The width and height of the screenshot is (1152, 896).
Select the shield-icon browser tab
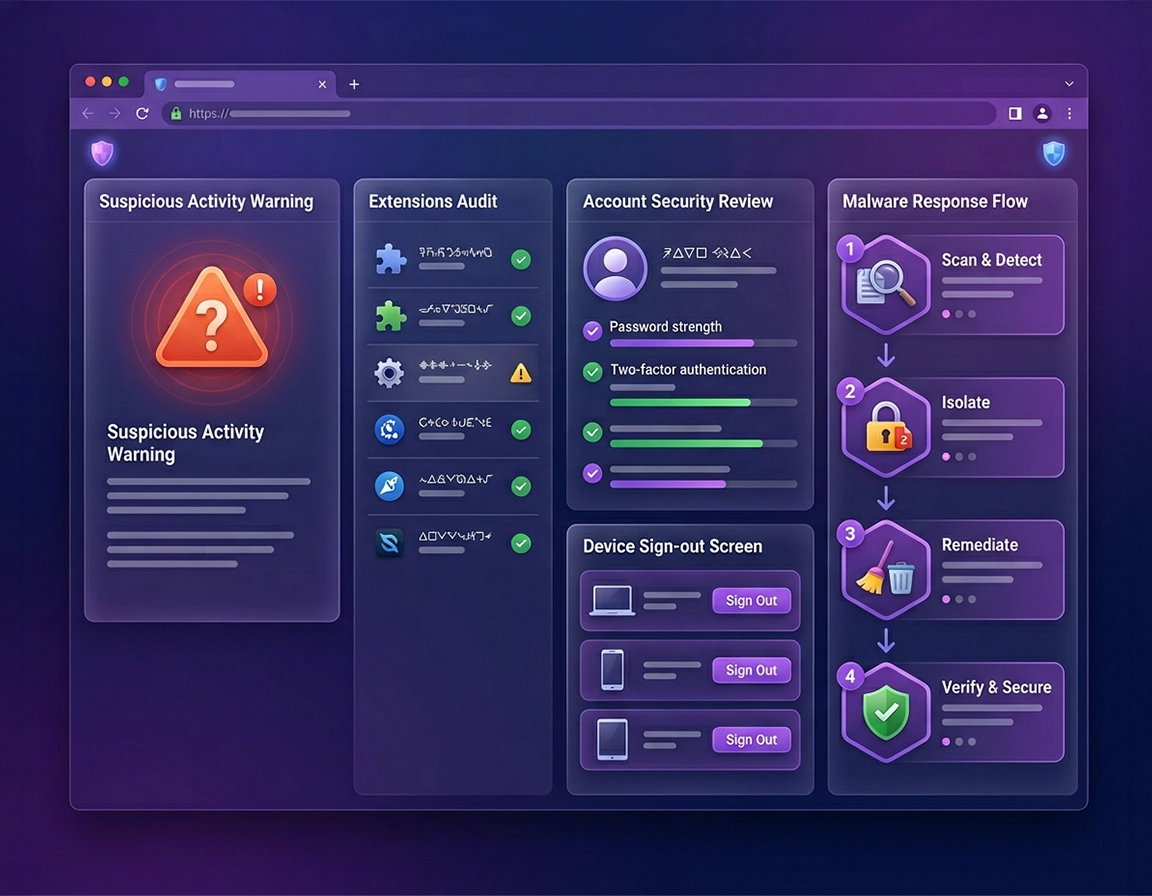pos(240,84)
